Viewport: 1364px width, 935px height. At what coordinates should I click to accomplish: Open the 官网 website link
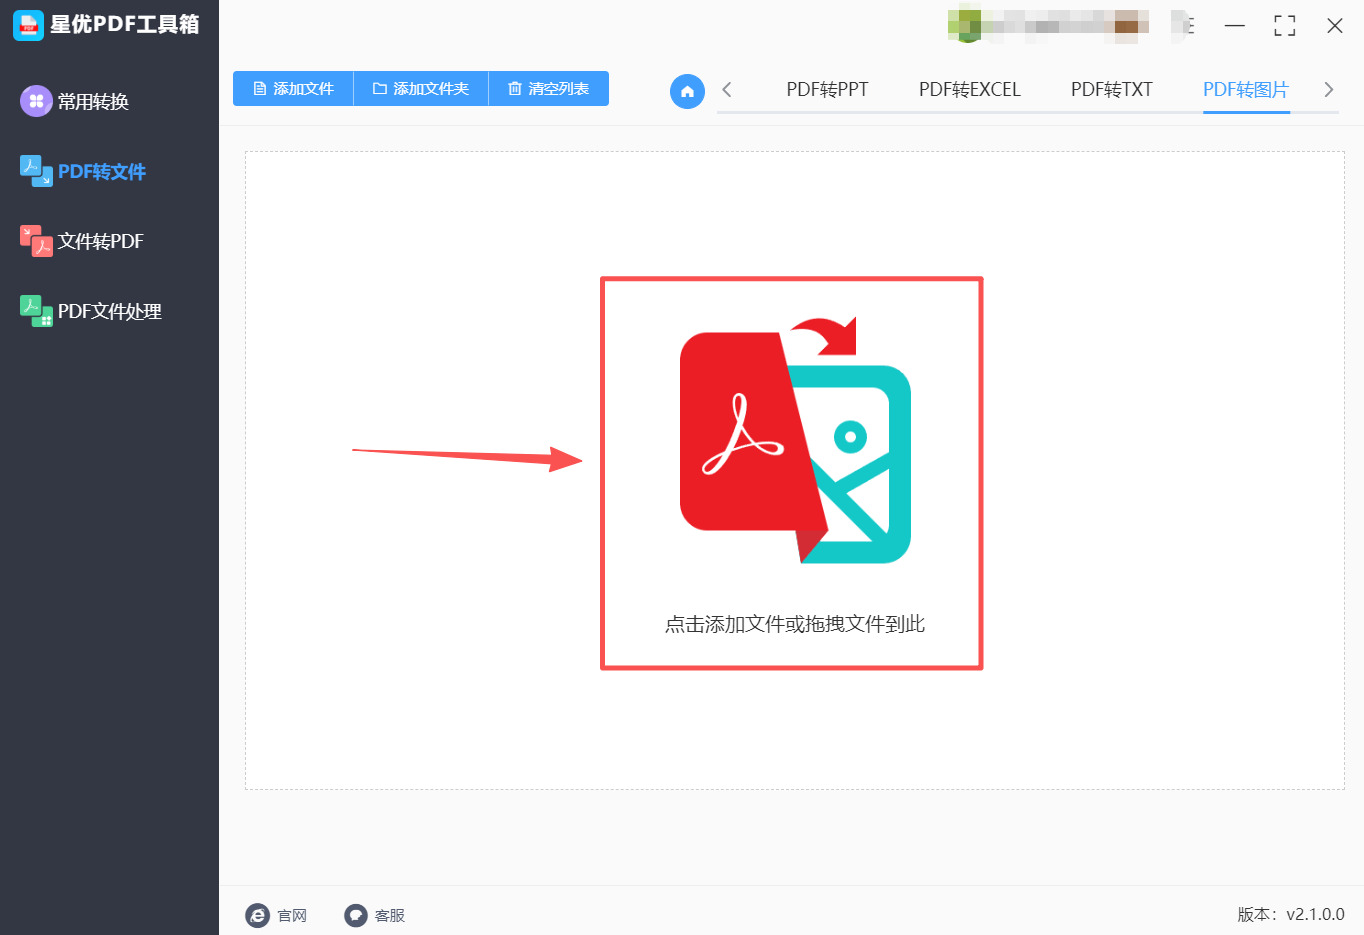point(276,915)
